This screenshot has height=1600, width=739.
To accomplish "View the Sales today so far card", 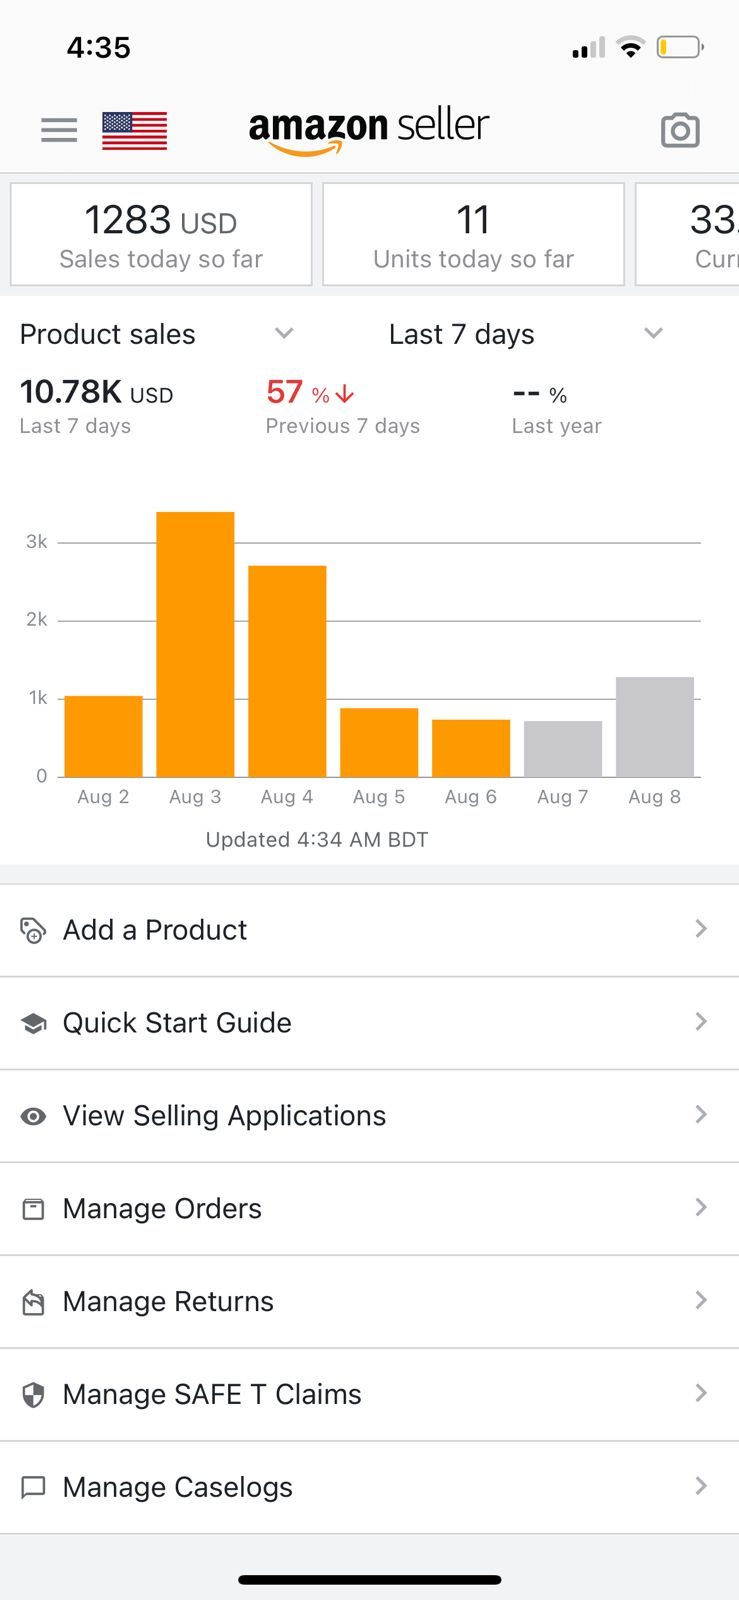I will pyautogui.click(x=161, y=235).
